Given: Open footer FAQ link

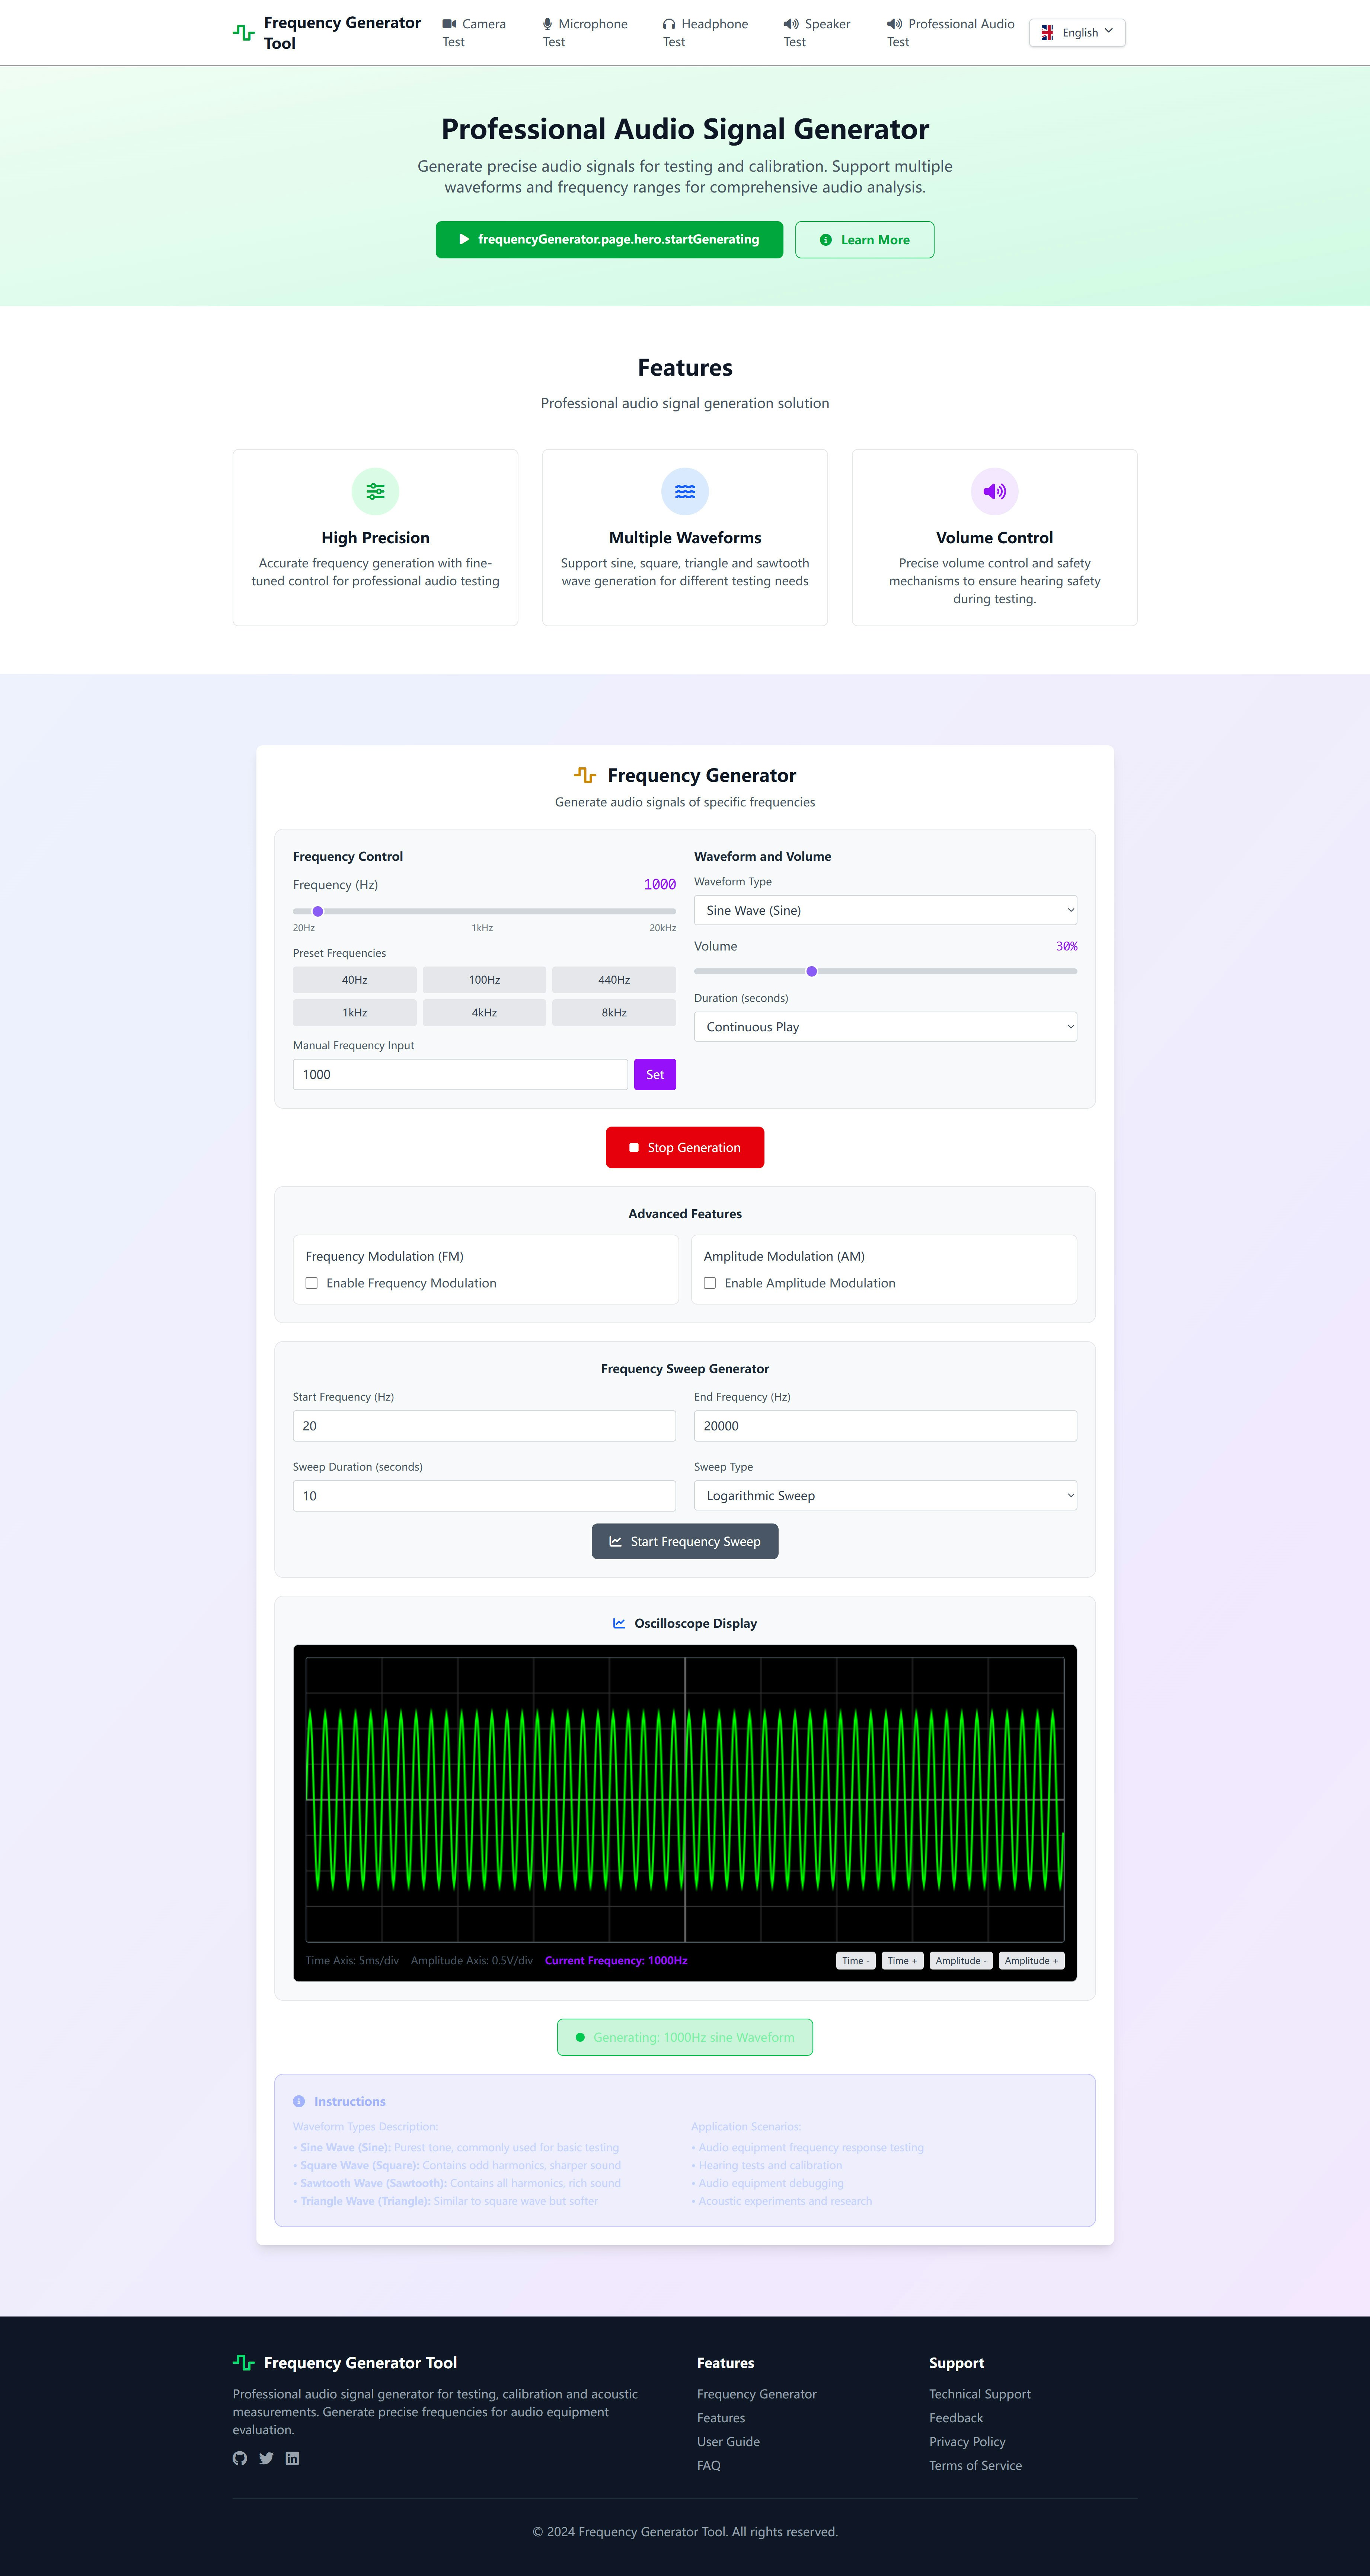Looking at the screenshot, I should pos(709,2466).
